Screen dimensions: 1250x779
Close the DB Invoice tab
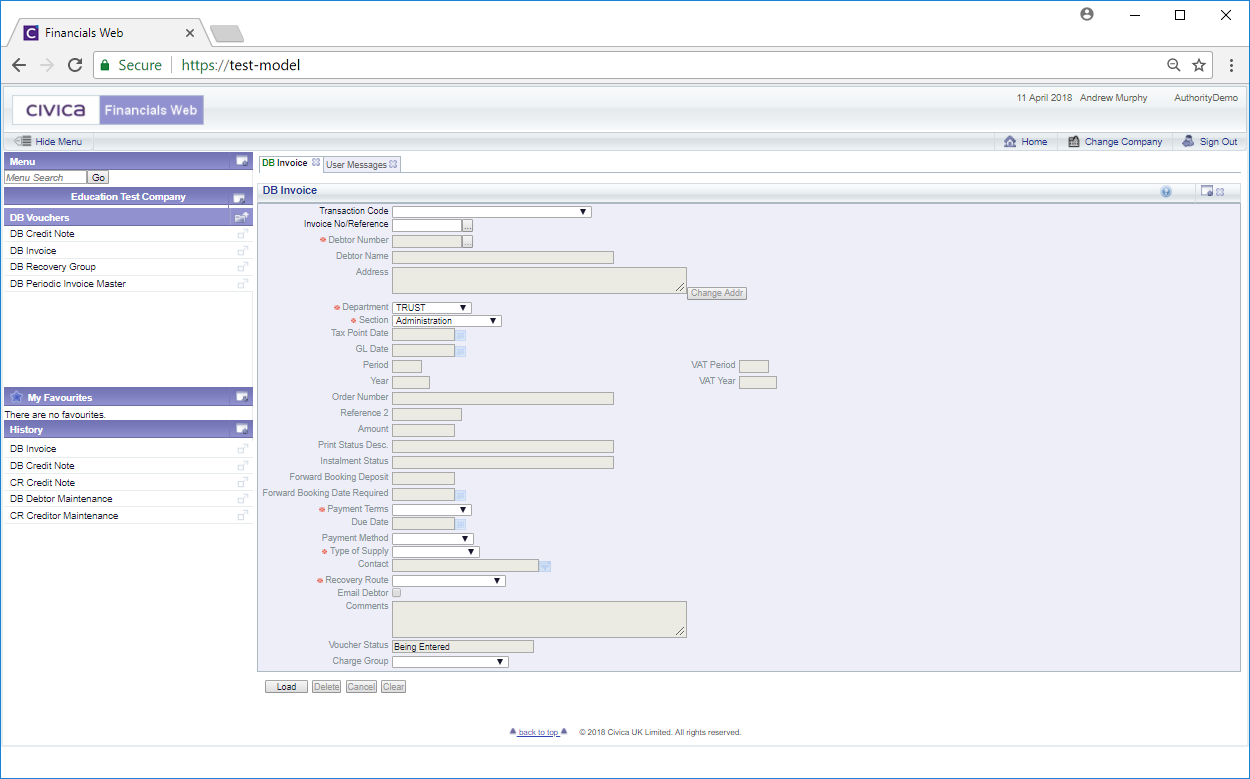tap(316, 163)
